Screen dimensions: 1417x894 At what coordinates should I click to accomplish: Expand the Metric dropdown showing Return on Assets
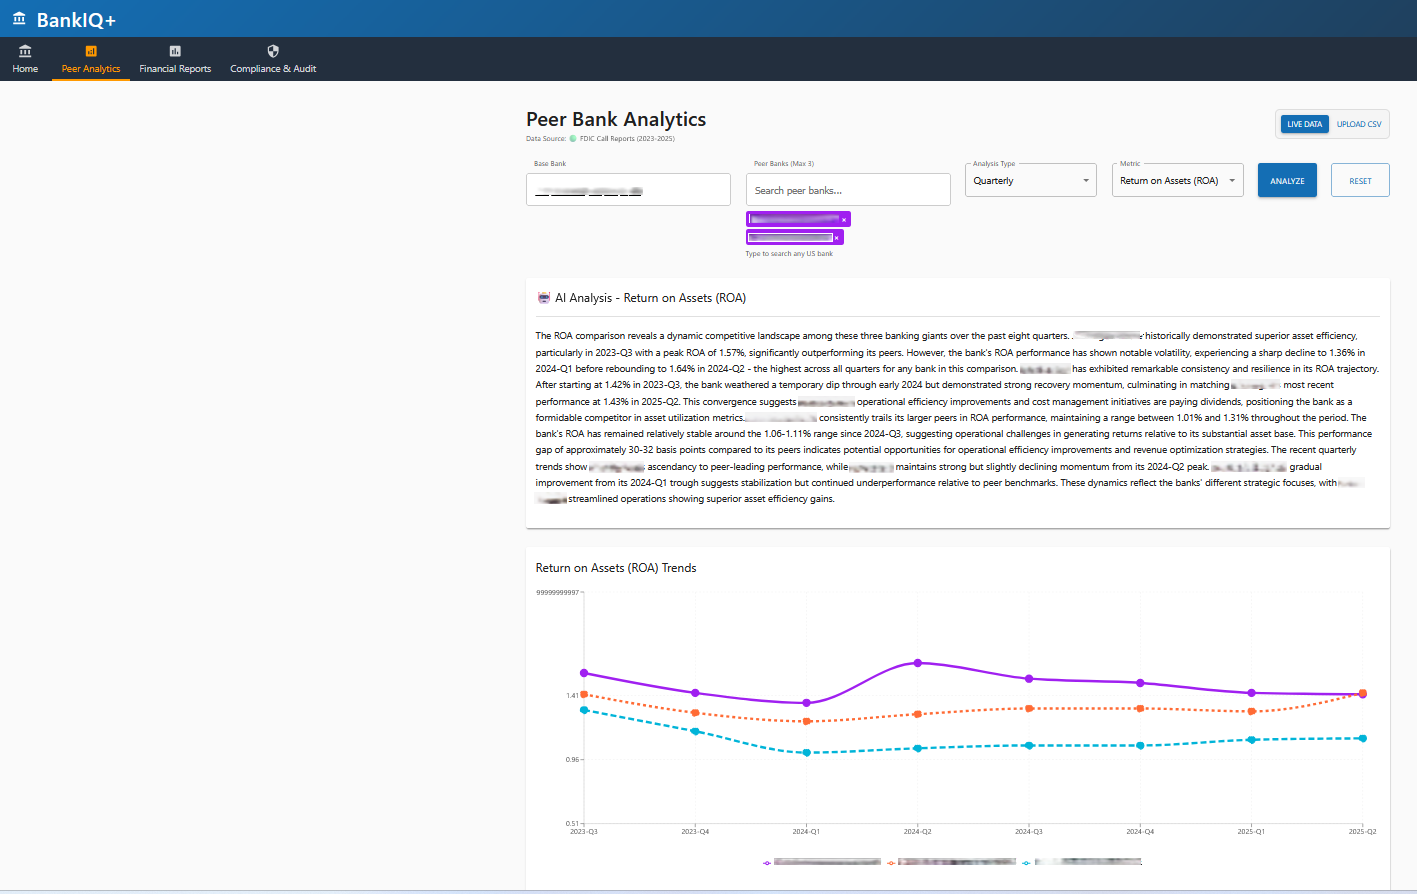click(x=1177, y=181)
